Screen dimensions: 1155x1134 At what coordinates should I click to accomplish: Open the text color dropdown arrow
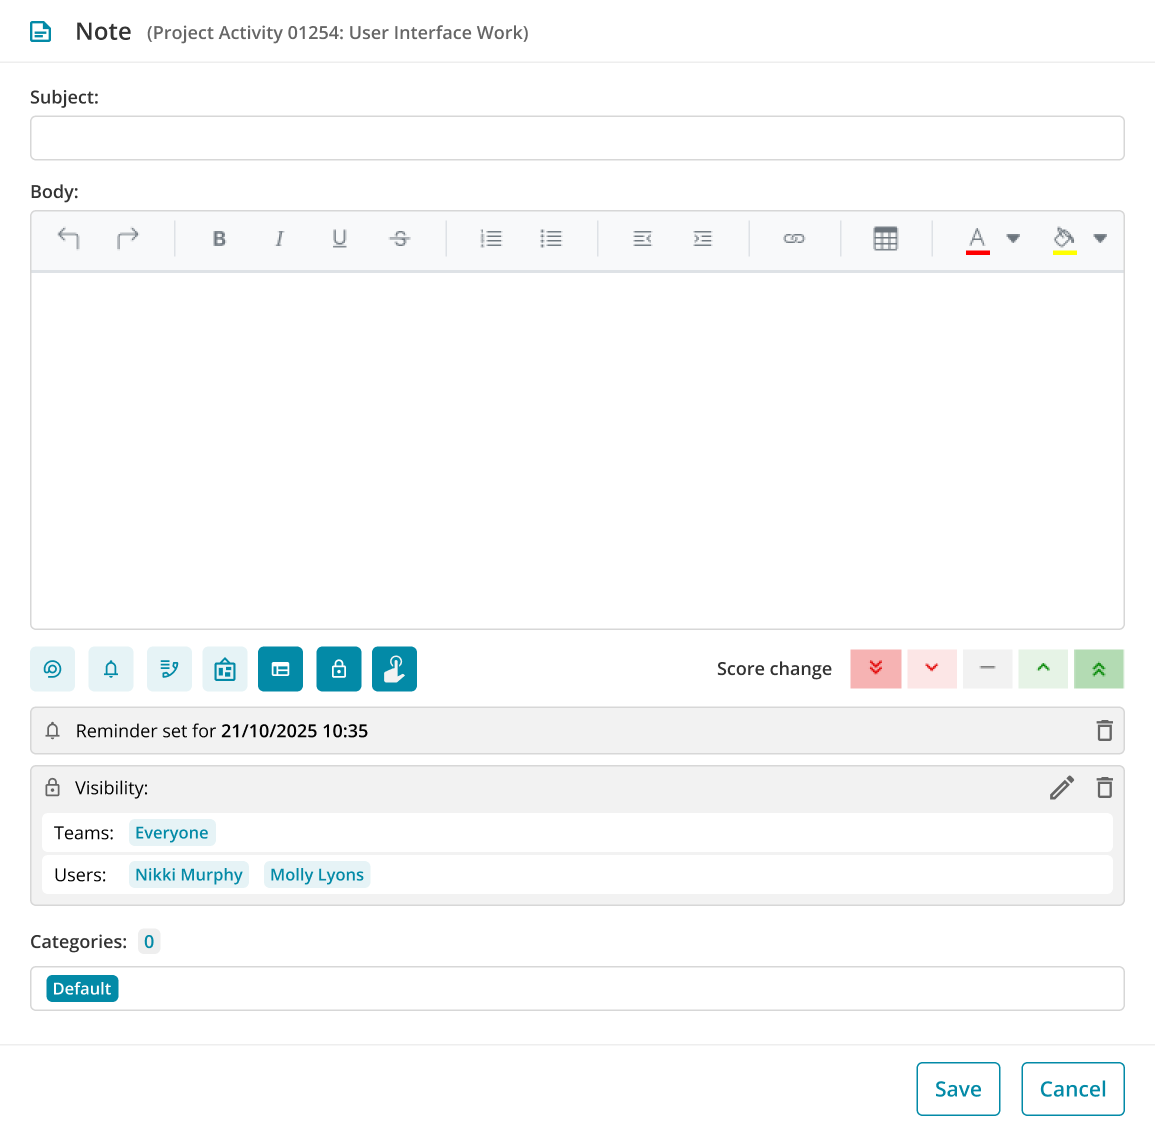point(1013,238)
